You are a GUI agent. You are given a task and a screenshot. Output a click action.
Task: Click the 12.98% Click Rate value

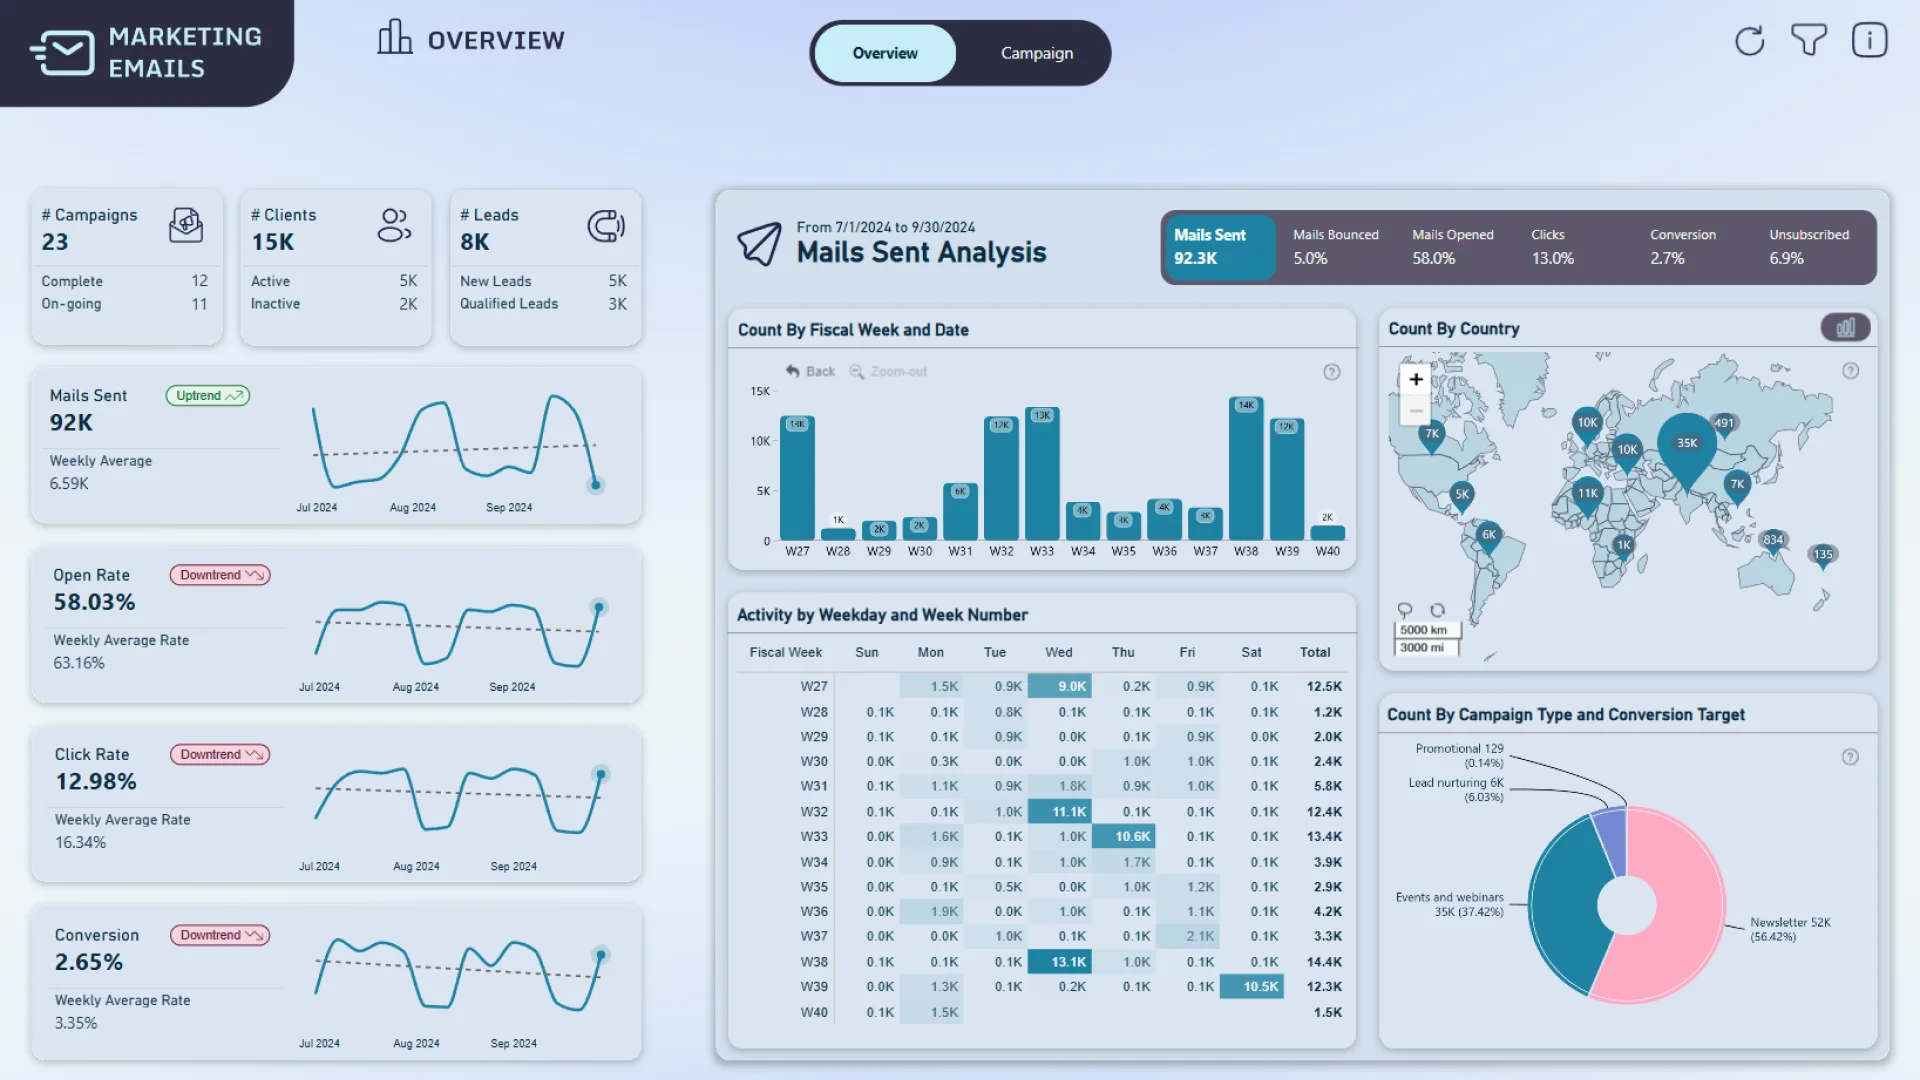tap(96, 781)
